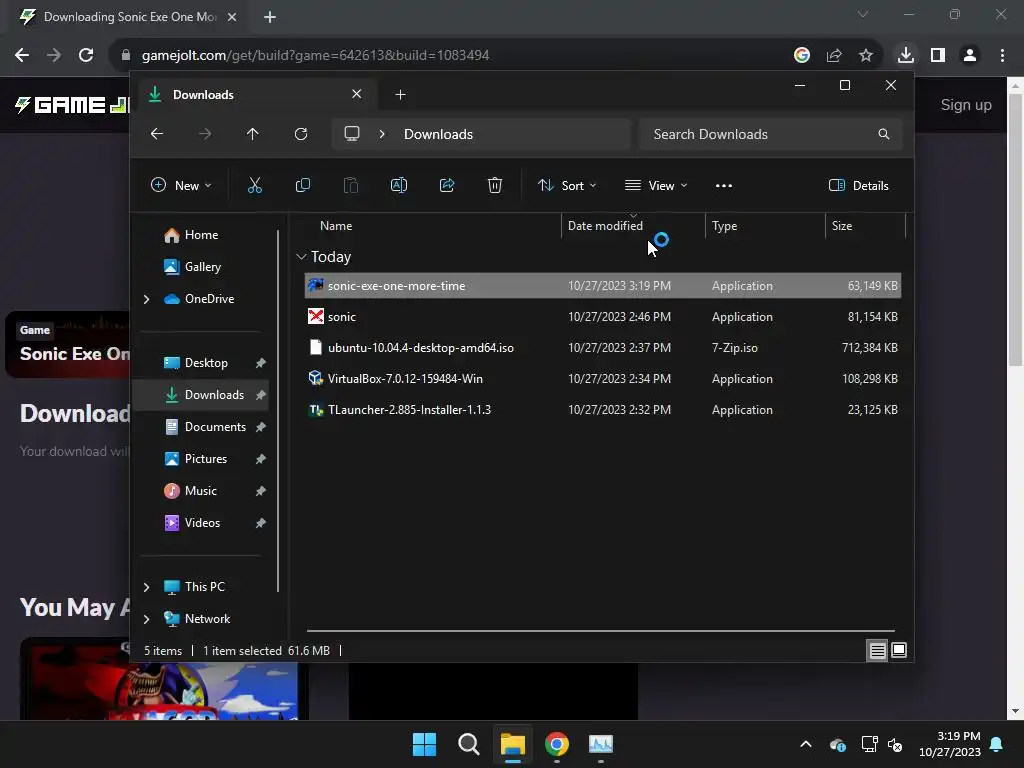The image size is (1024, 768).
Task: Go back in File Explorer
Action: 157,134
